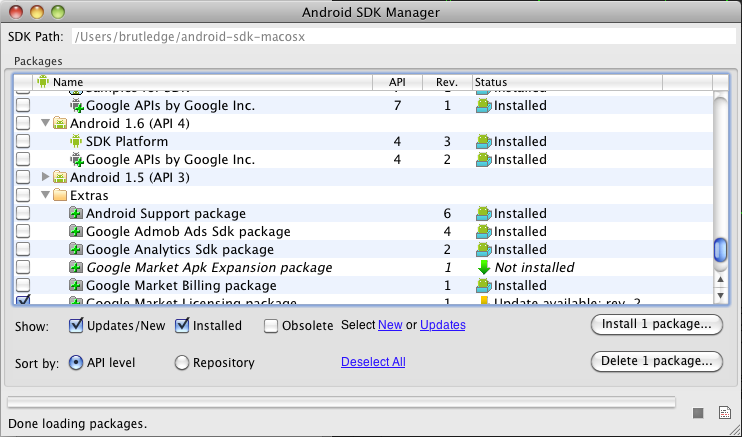Select the Google Admob Ads Sdk package row

(363, 232)
